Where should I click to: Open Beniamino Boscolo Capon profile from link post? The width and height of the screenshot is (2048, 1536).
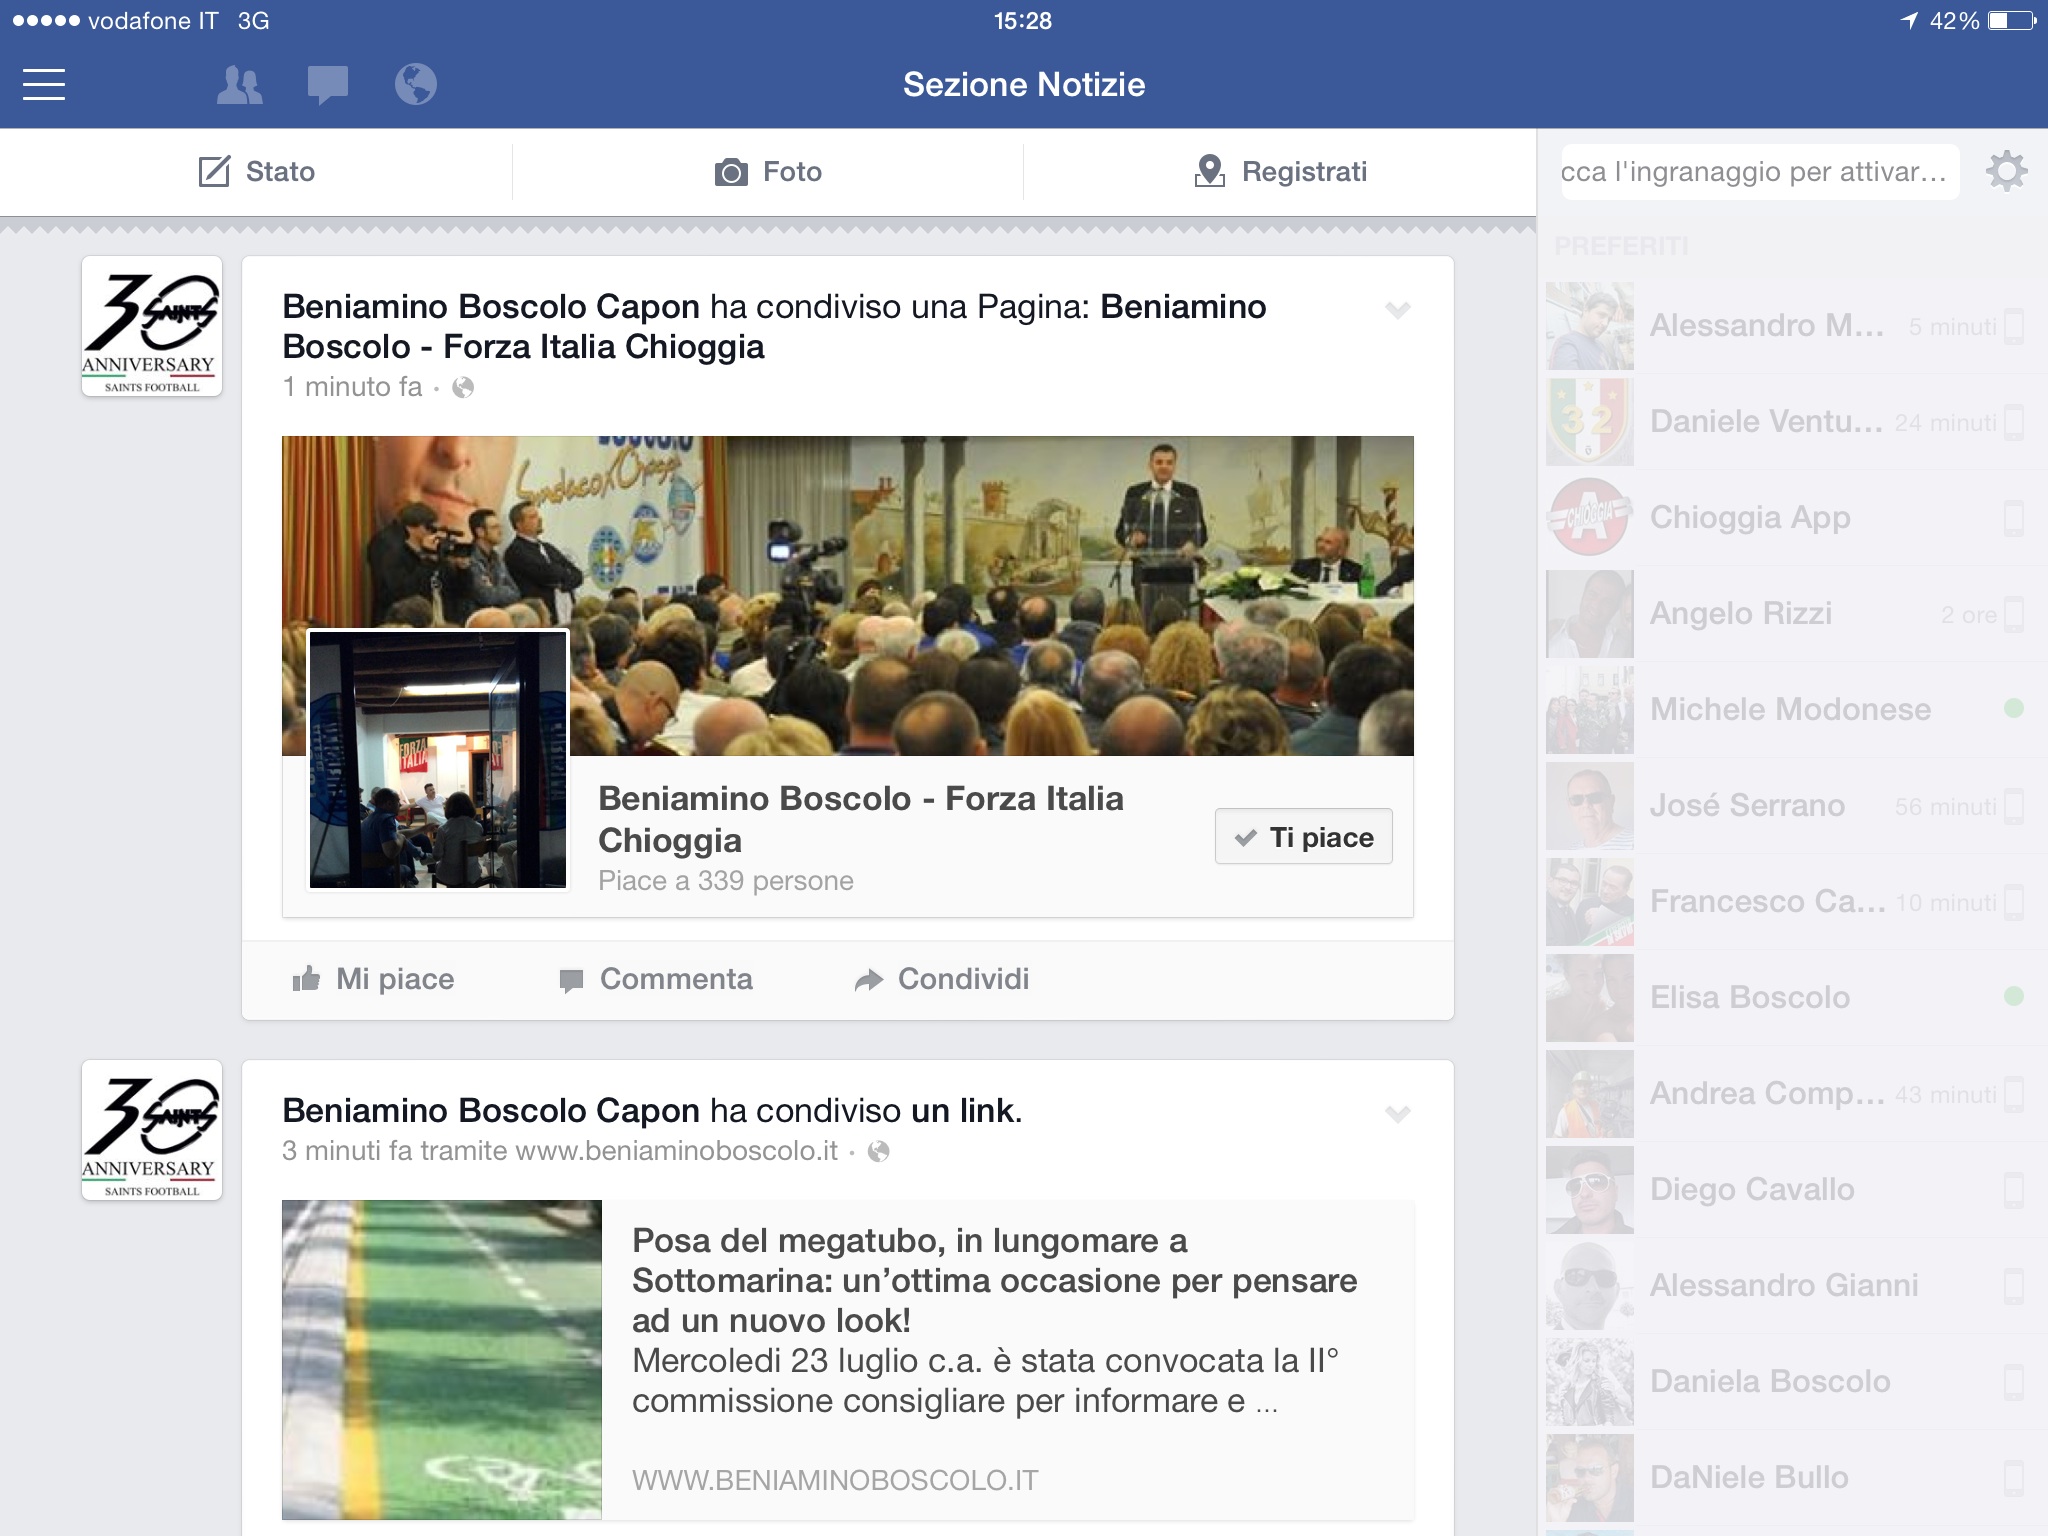491,1110
